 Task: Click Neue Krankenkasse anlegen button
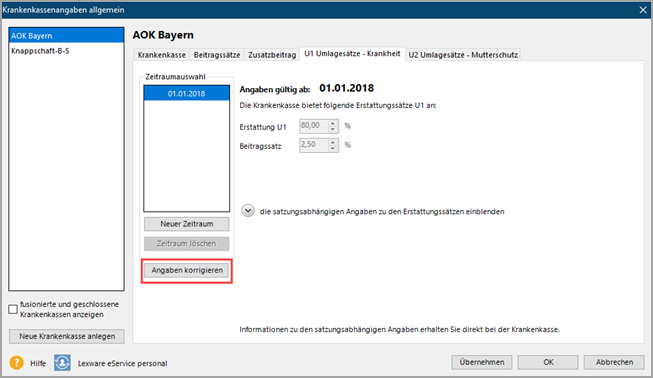coord(67,336)
